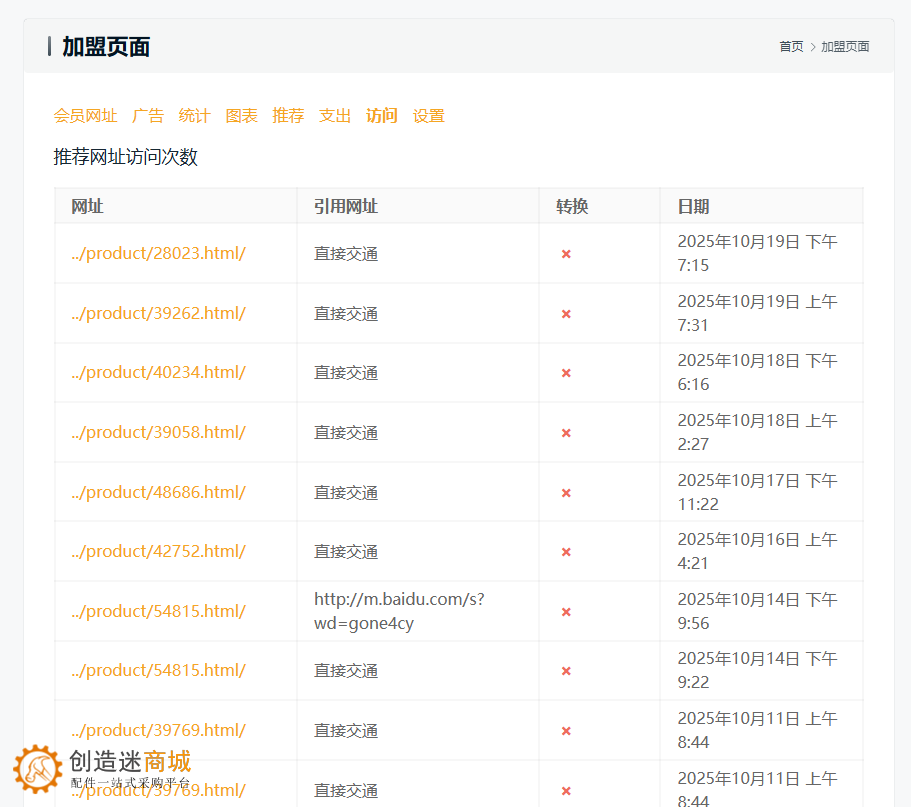Click the red × beside ../product/39058.html/
Viewport: 911px width, 807px height.
click(566, 432)
